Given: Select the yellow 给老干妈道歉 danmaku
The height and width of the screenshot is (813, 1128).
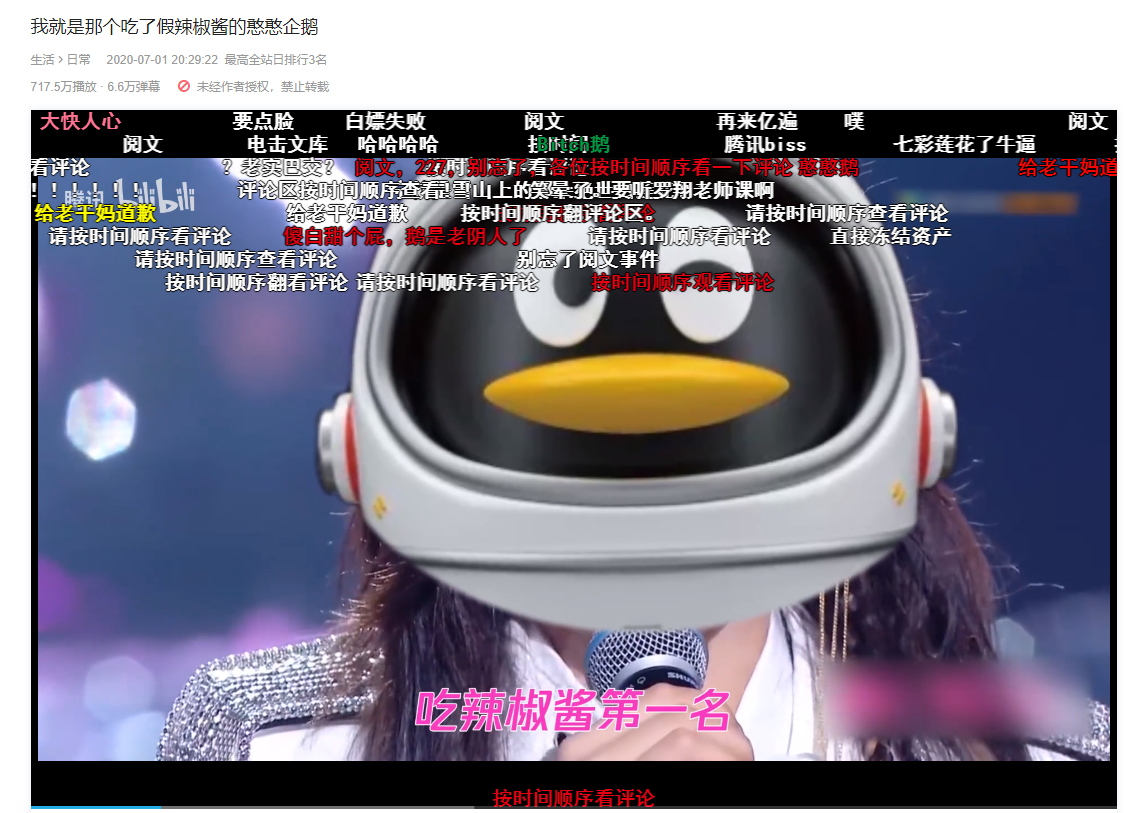Looking at the screenshot, I should point(95,213).
